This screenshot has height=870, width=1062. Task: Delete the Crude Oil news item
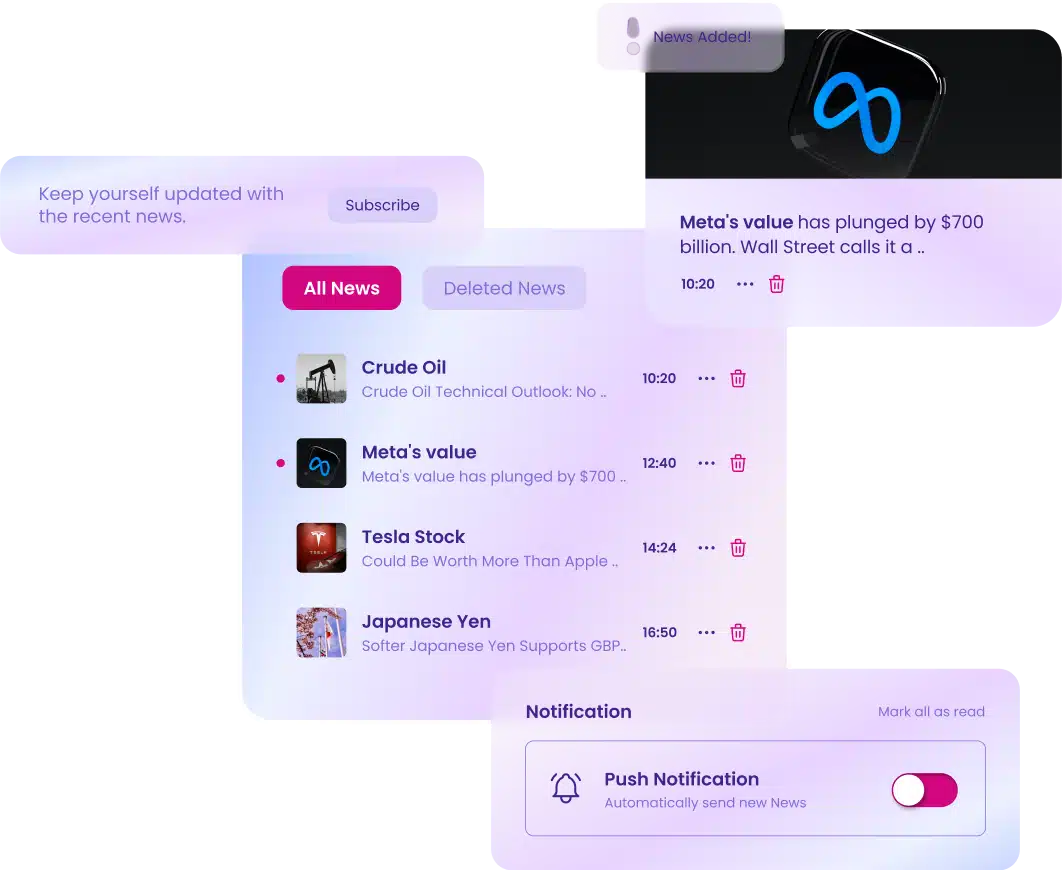[738, 378]
